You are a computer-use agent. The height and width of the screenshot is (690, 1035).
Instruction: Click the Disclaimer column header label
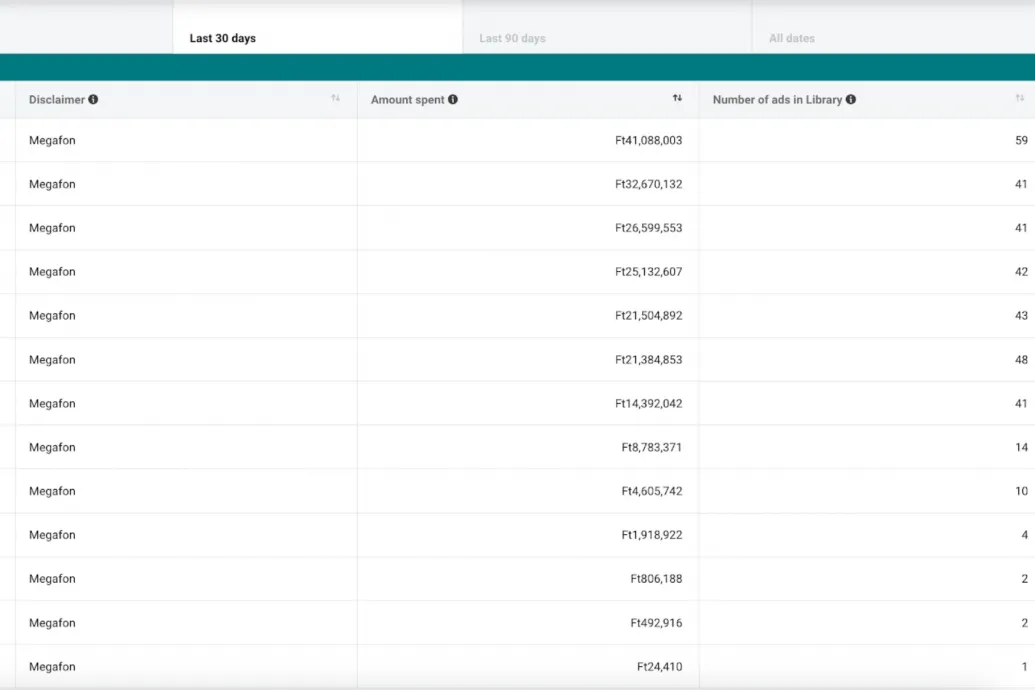[x=57, y=100]
